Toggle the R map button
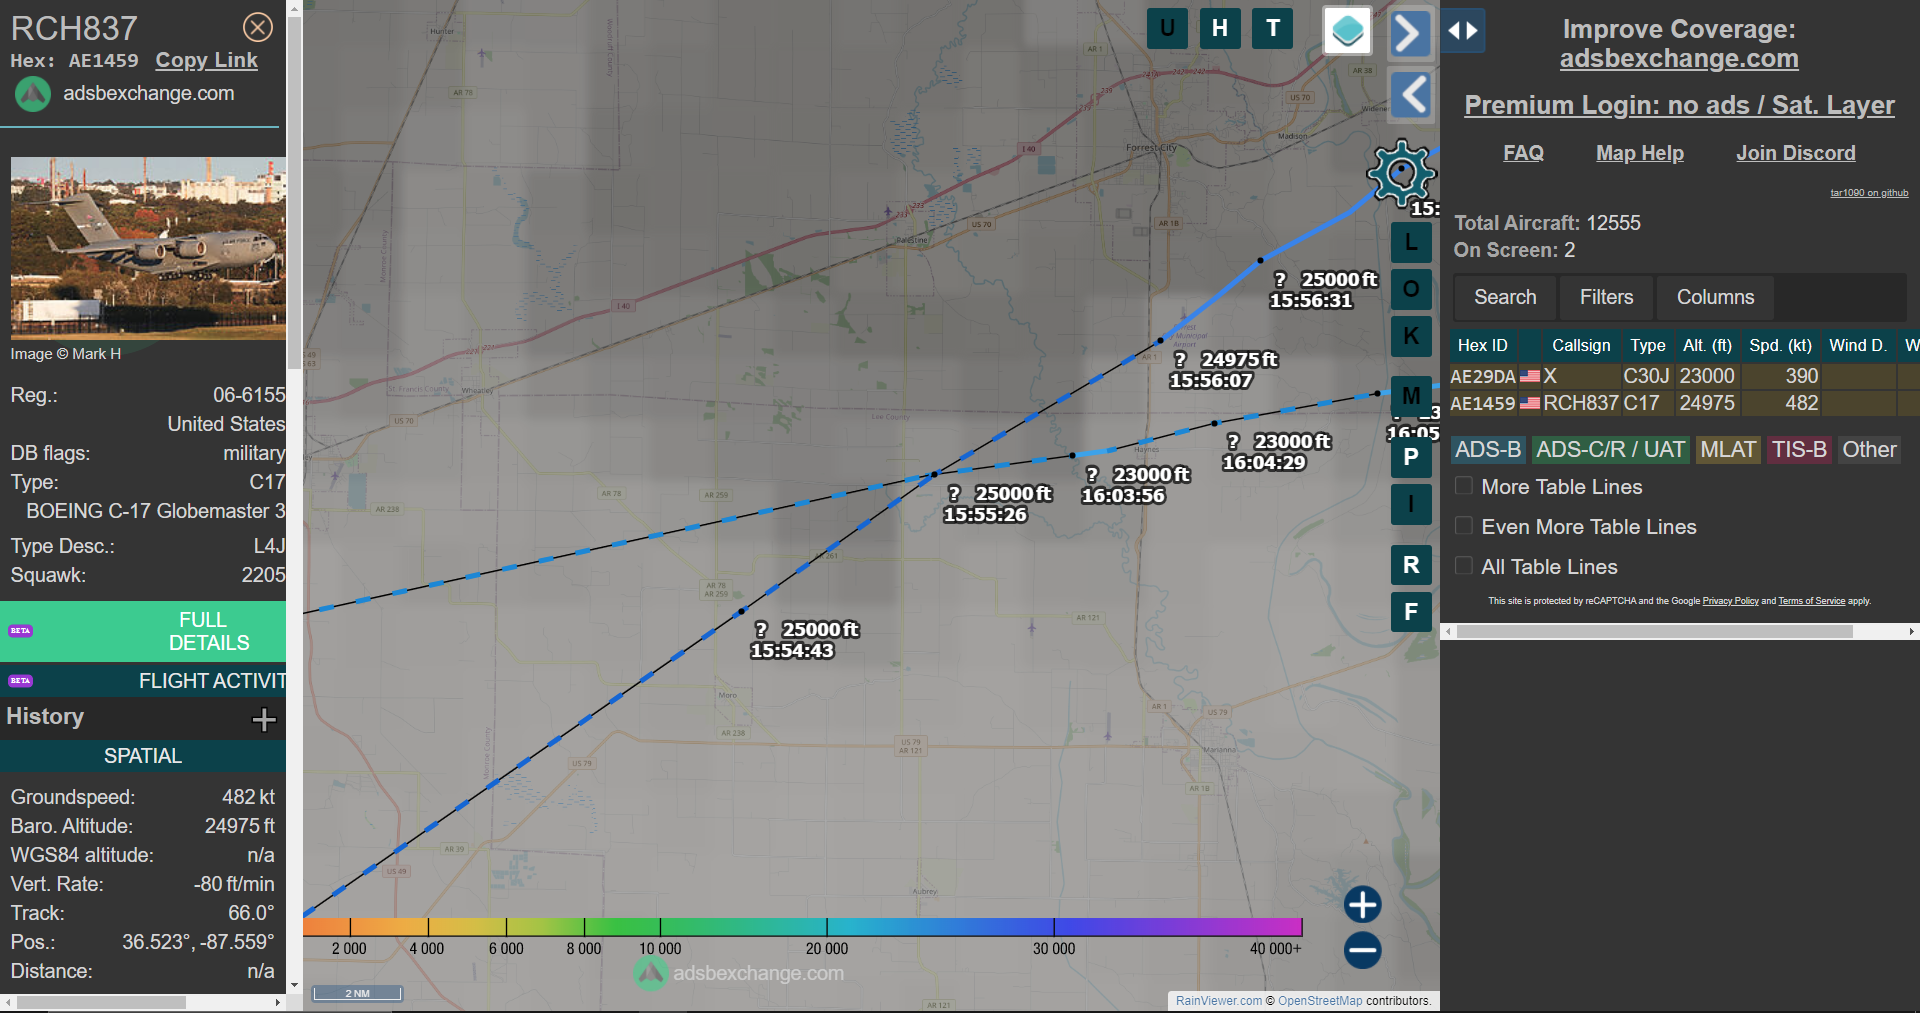 pos(1411,565)
